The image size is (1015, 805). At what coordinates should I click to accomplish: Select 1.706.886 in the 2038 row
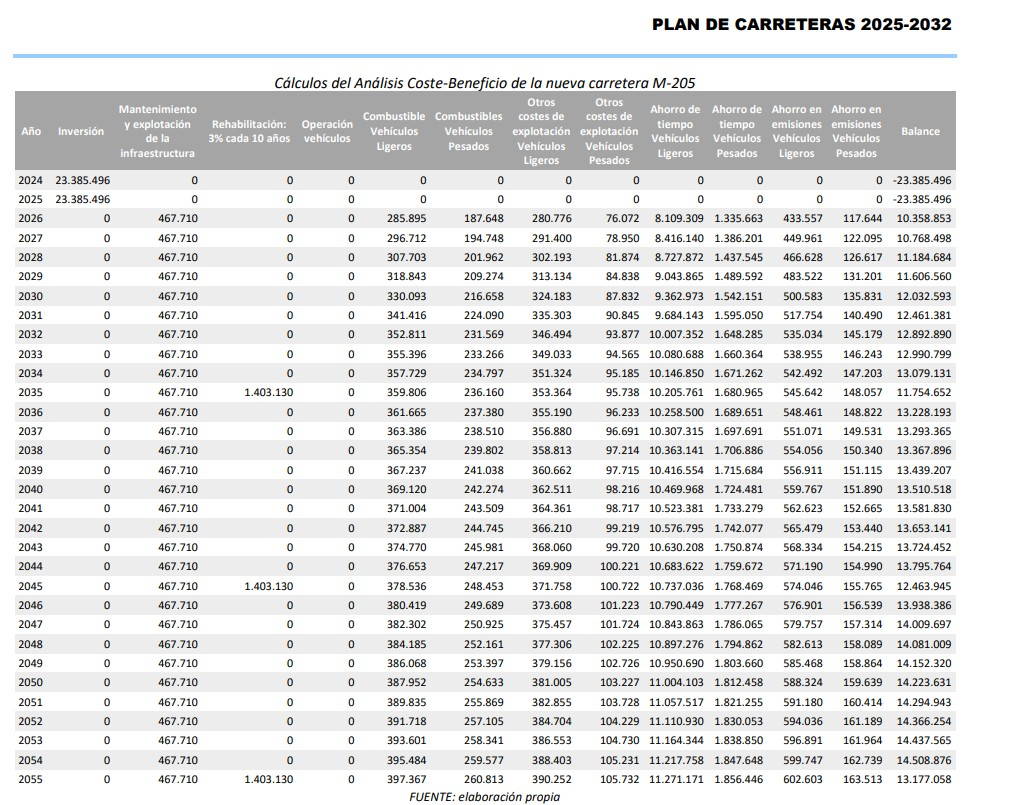click(x=739, y=450)
